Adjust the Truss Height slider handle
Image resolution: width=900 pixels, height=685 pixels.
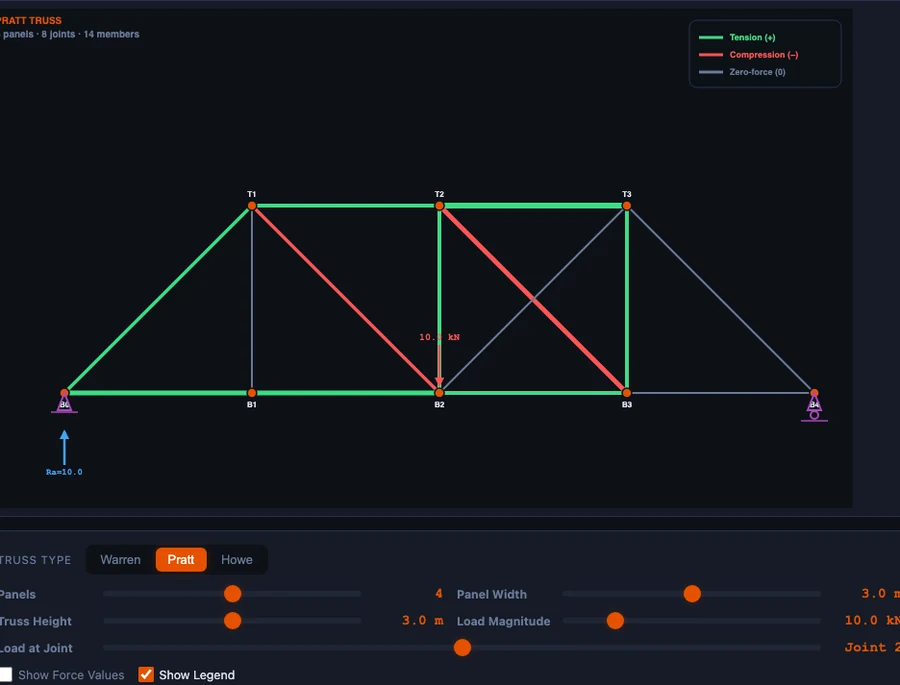[x=232, y=621]
